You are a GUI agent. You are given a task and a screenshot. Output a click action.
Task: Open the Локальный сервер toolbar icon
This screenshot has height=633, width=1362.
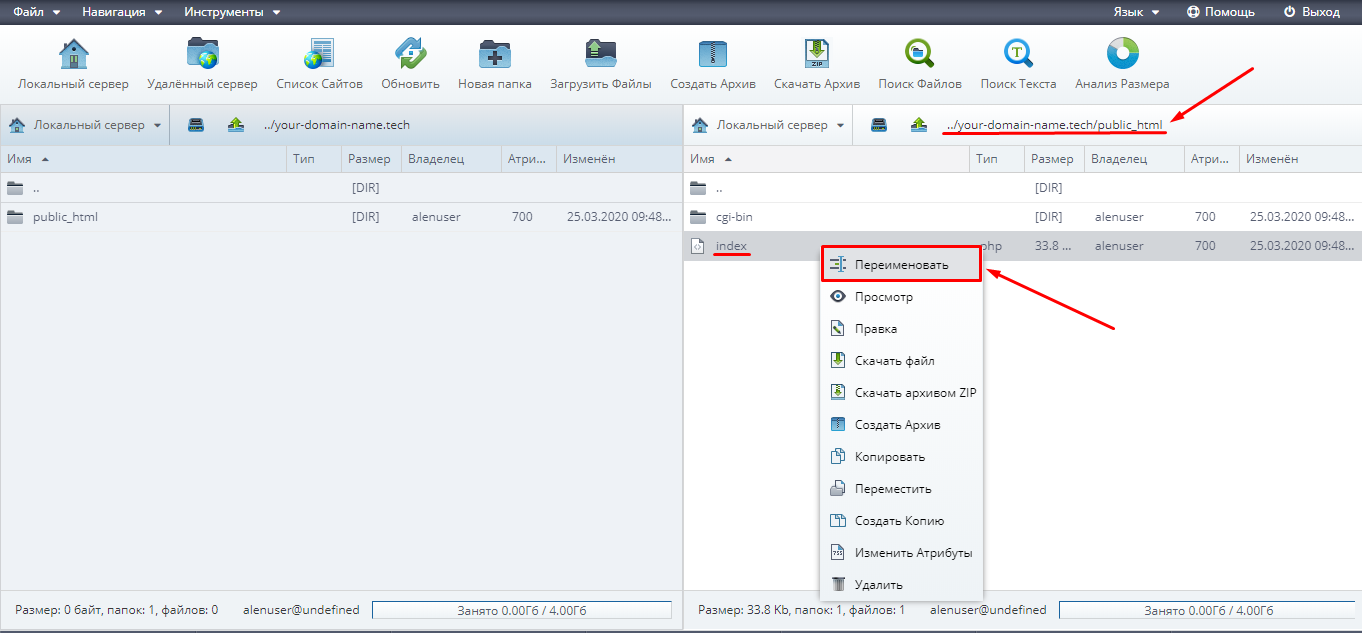pos(73,64)
